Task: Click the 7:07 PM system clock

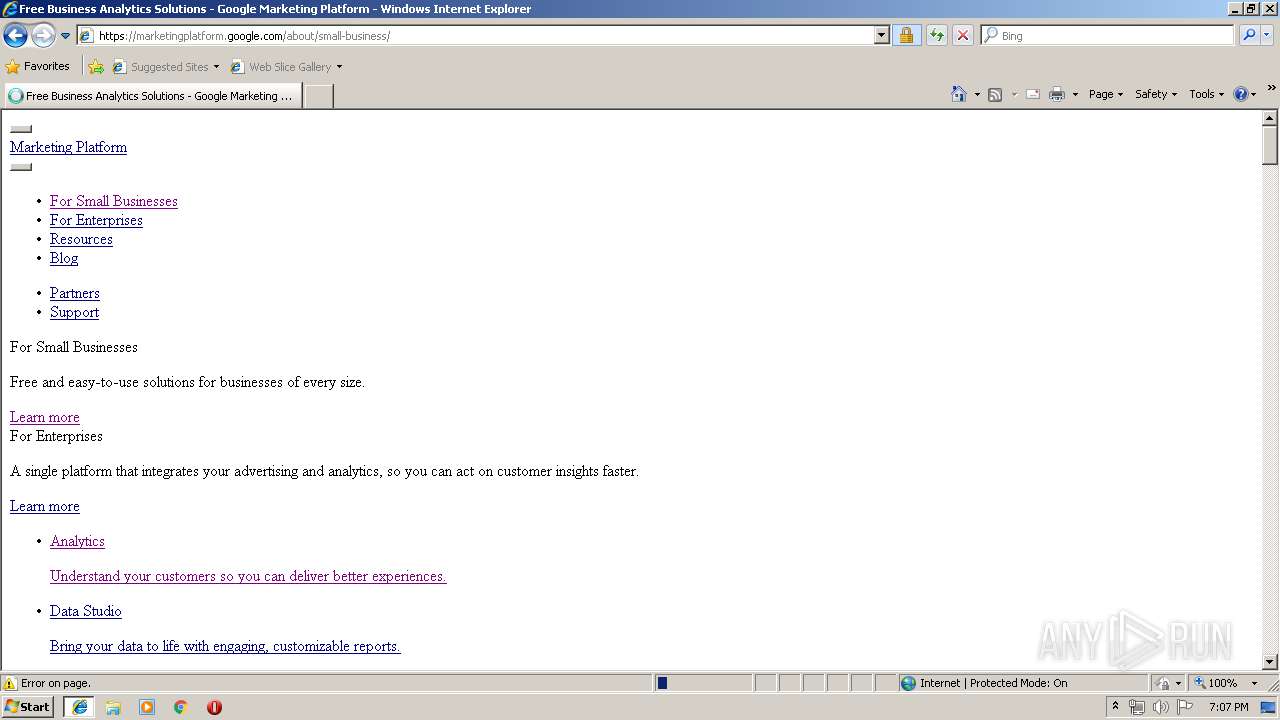Action: [1228, 707]
